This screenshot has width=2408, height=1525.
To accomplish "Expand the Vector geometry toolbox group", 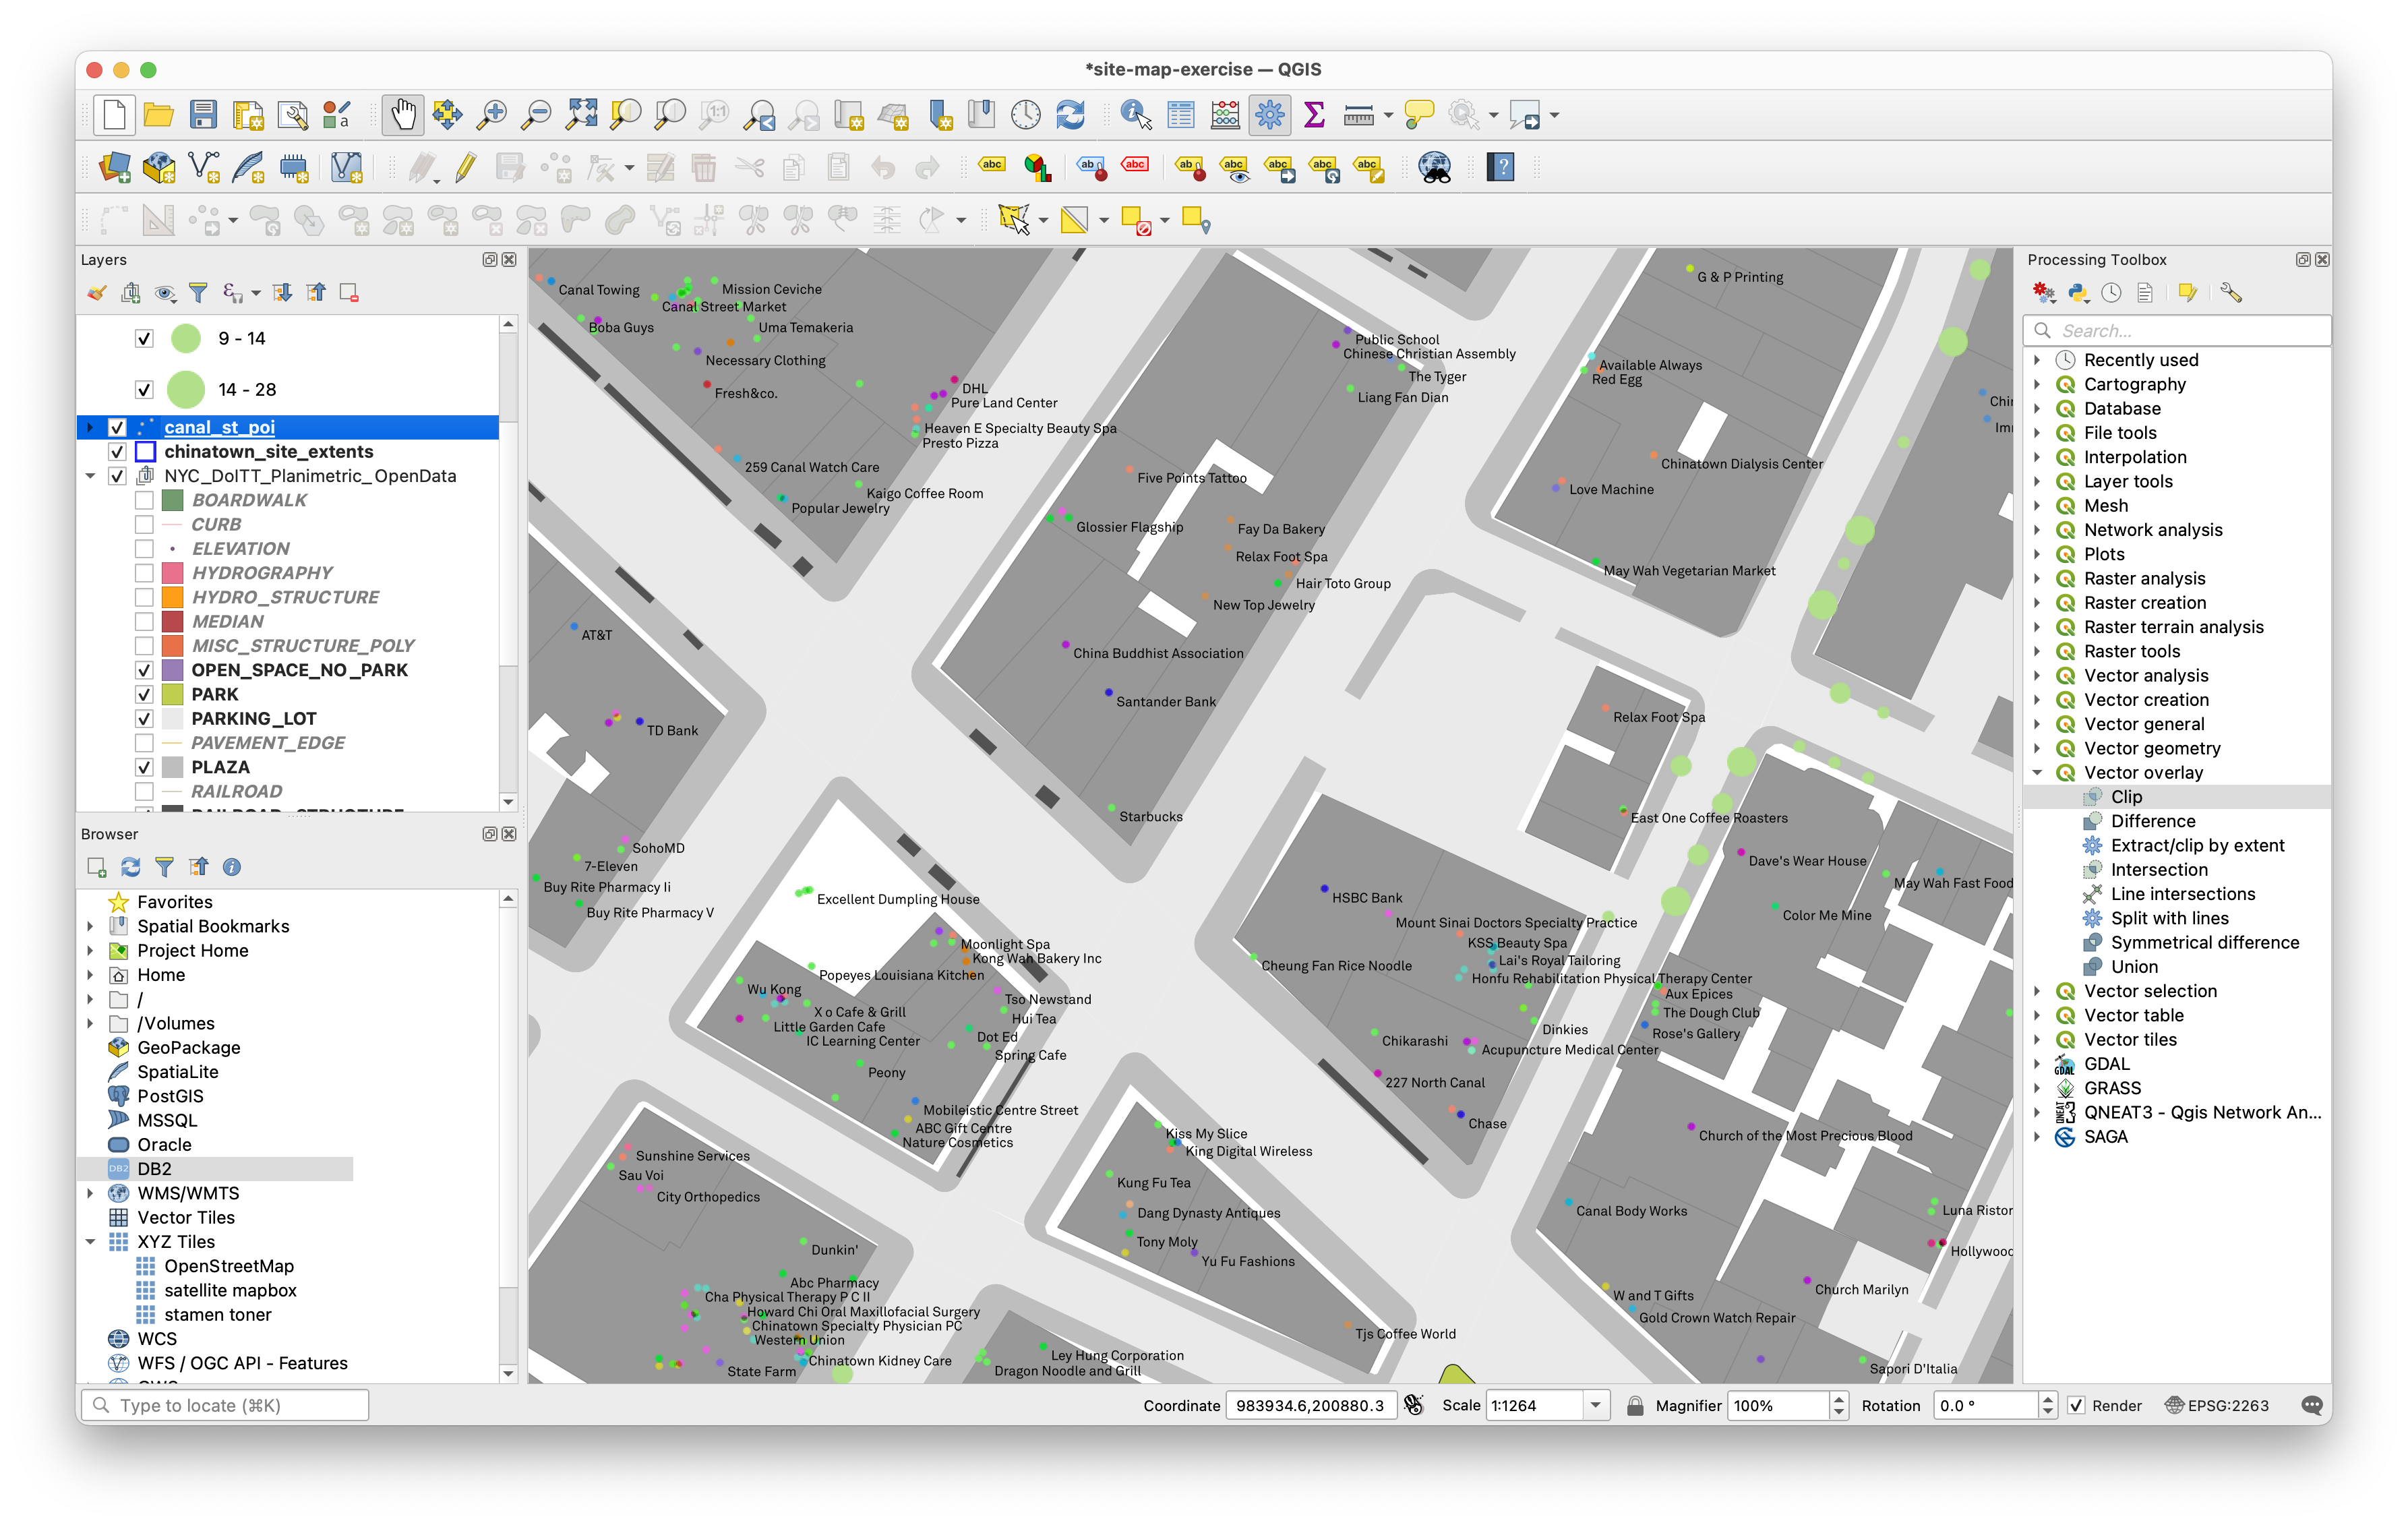I will 2037,748.
